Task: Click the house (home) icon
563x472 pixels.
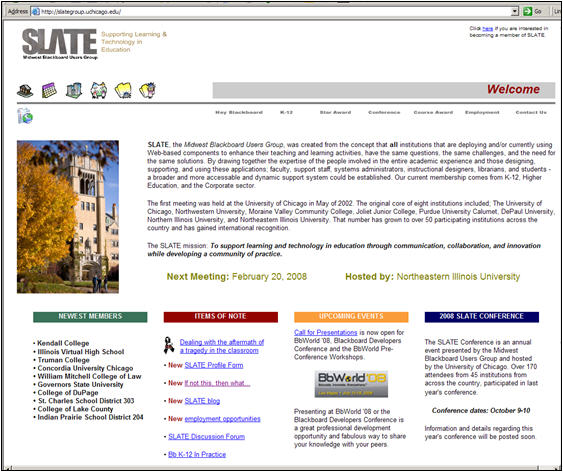Action: click(25, 91)
